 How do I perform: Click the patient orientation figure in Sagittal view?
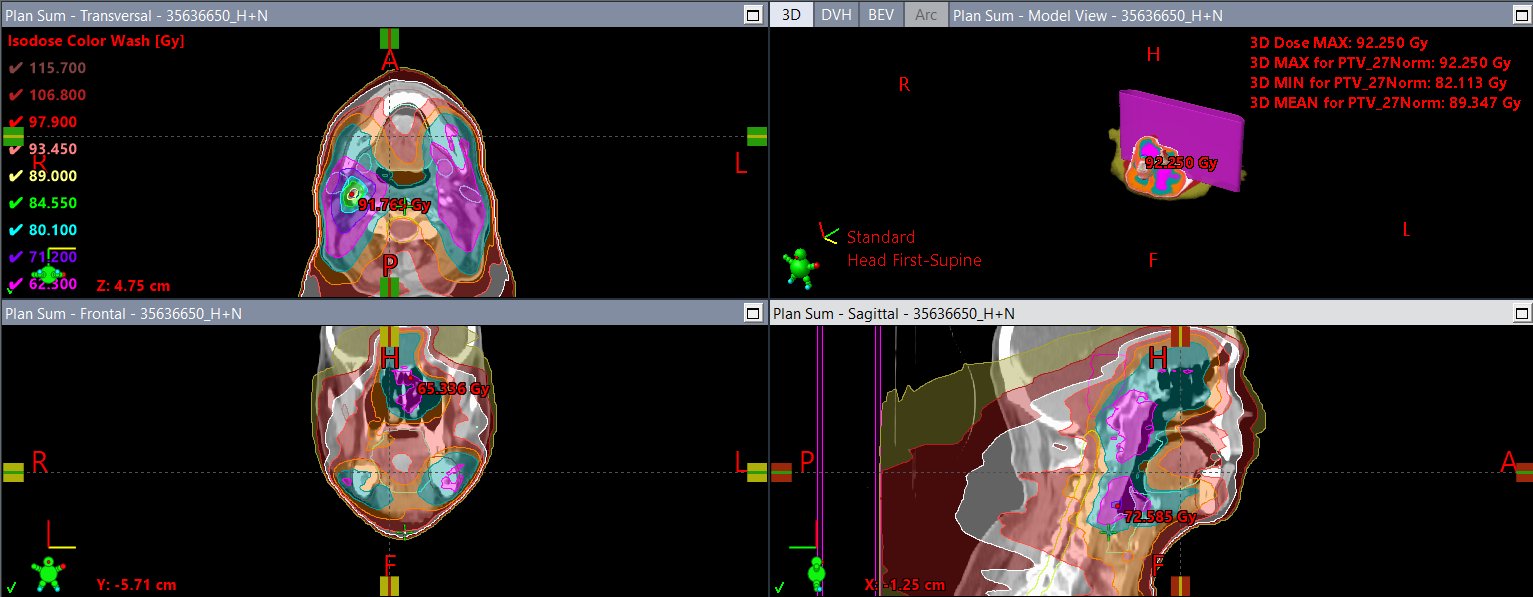click(816, 573)
